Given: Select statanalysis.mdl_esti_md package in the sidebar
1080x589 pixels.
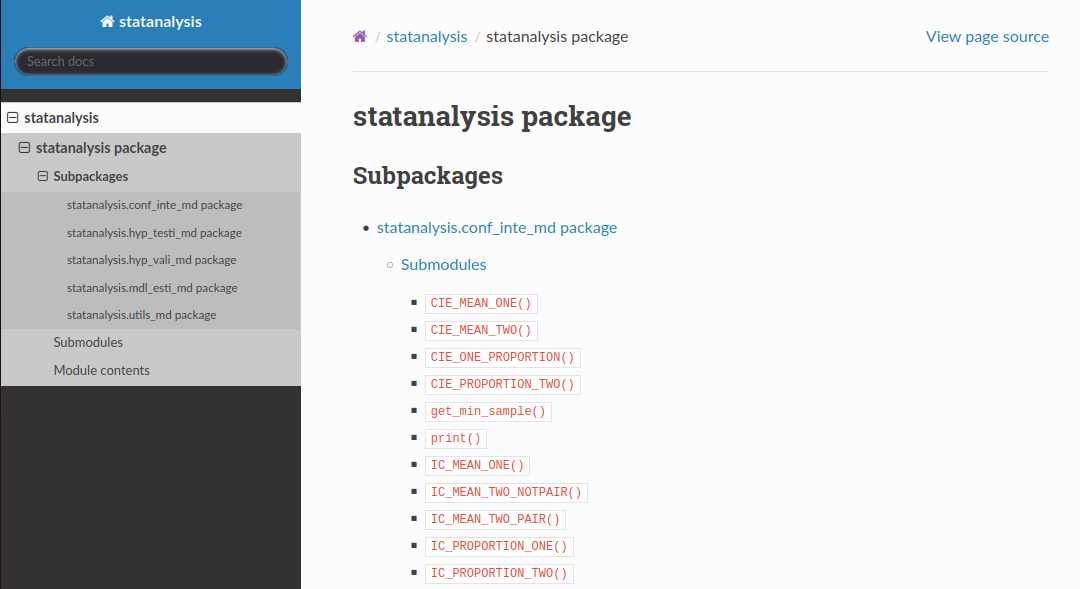Looking at the screenshot, I should [152, 287].
